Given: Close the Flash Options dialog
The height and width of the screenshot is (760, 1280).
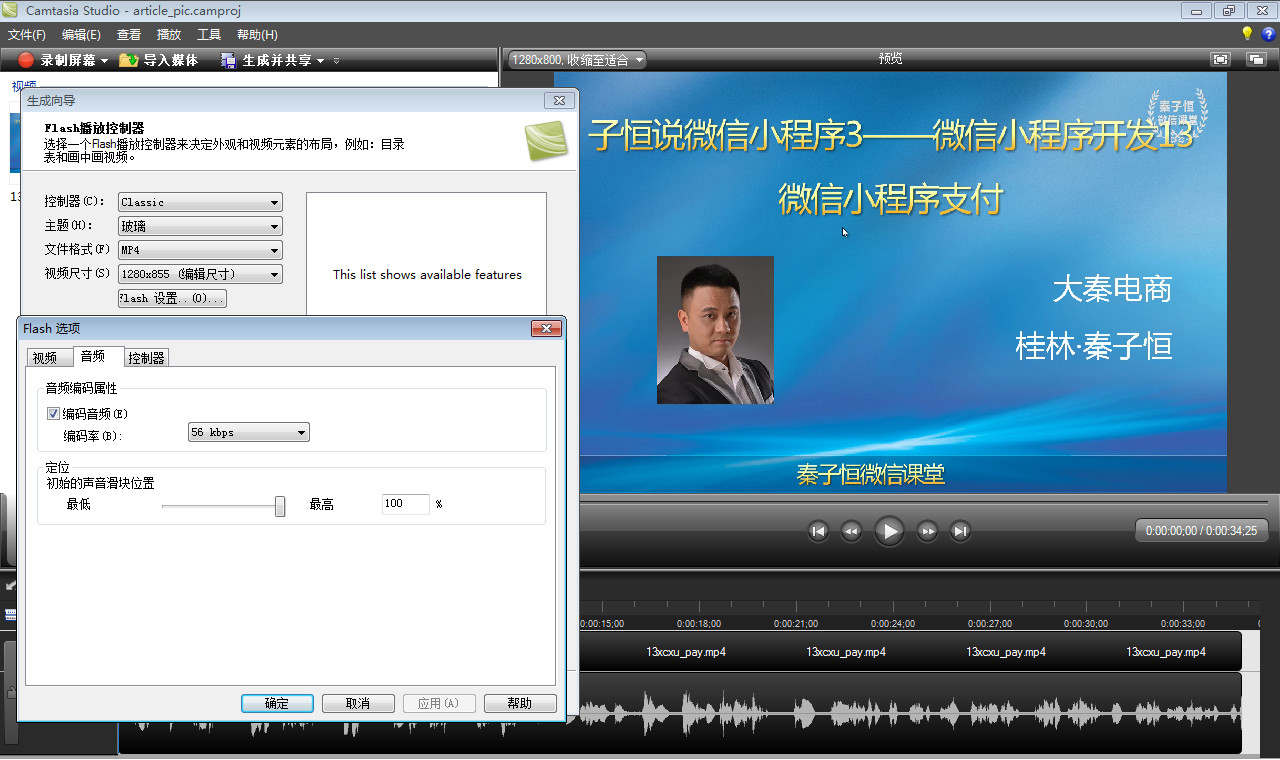Looking at the screenshot, I should (545, 328).
